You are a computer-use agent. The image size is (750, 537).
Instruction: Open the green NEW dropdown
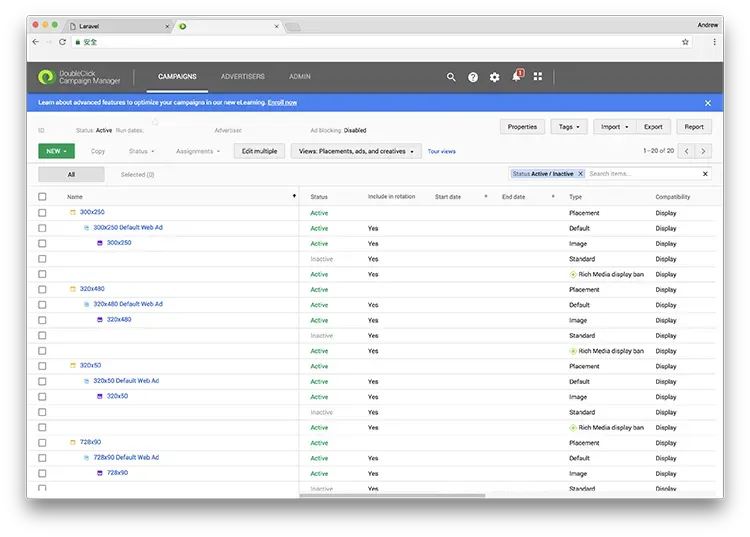55,151
